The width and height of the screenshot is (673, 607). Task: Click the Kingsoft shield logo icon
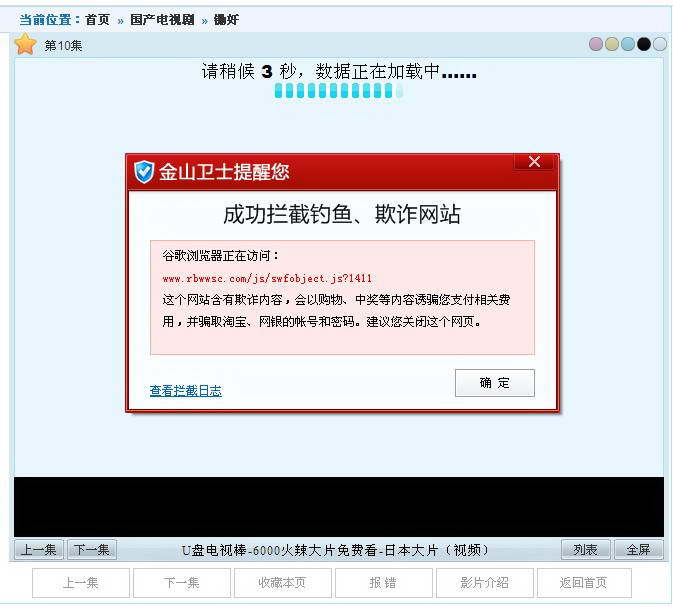pyautogui.click(x=145, y=172)
